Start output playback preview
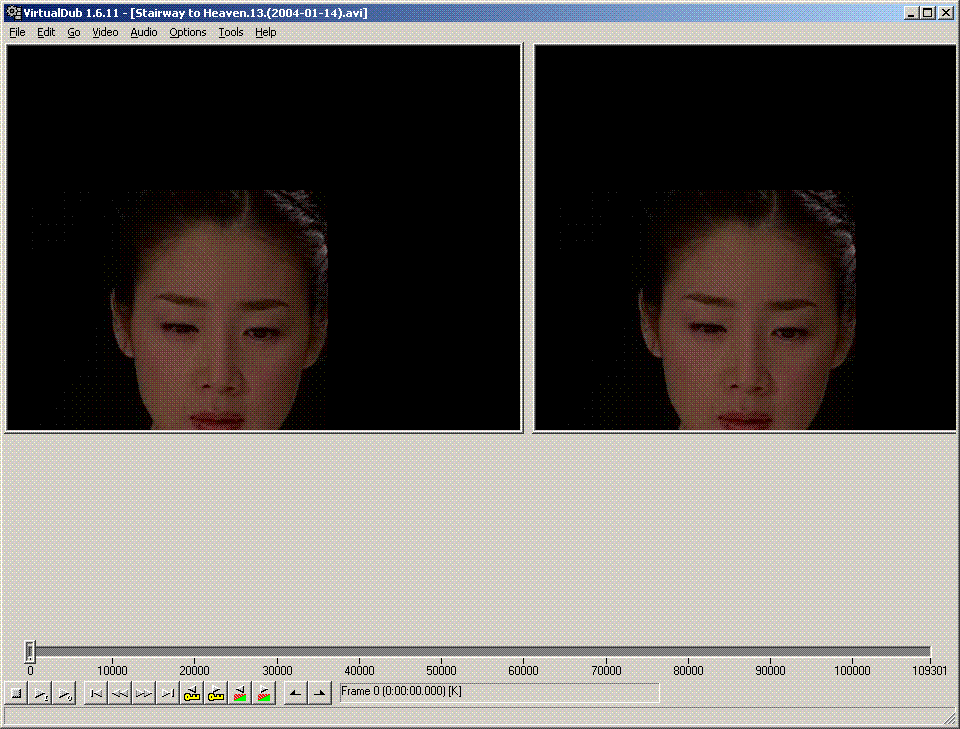The image size is (960, 729). [64, 693]
